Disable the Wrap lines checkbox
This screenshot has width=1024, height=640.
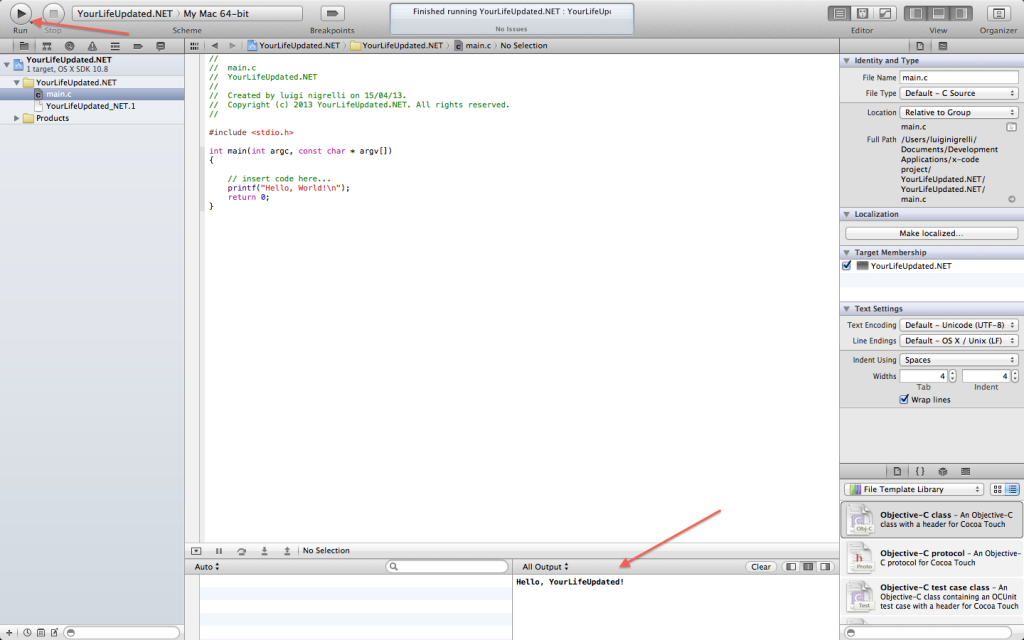click(x=905, y=399)
